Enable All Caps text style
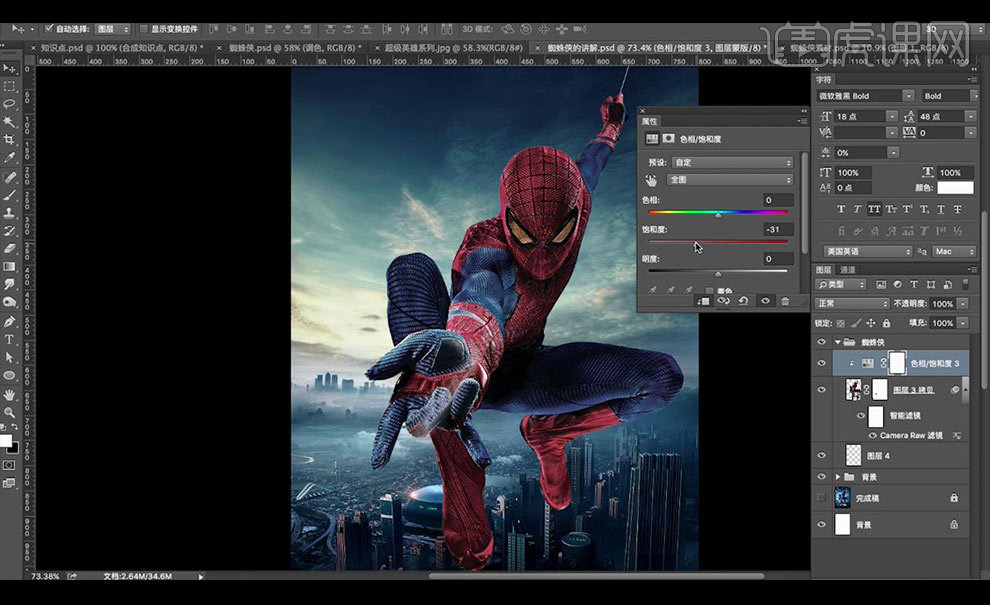This screenshot has height=605, width=990. click(x=874, y=209)
